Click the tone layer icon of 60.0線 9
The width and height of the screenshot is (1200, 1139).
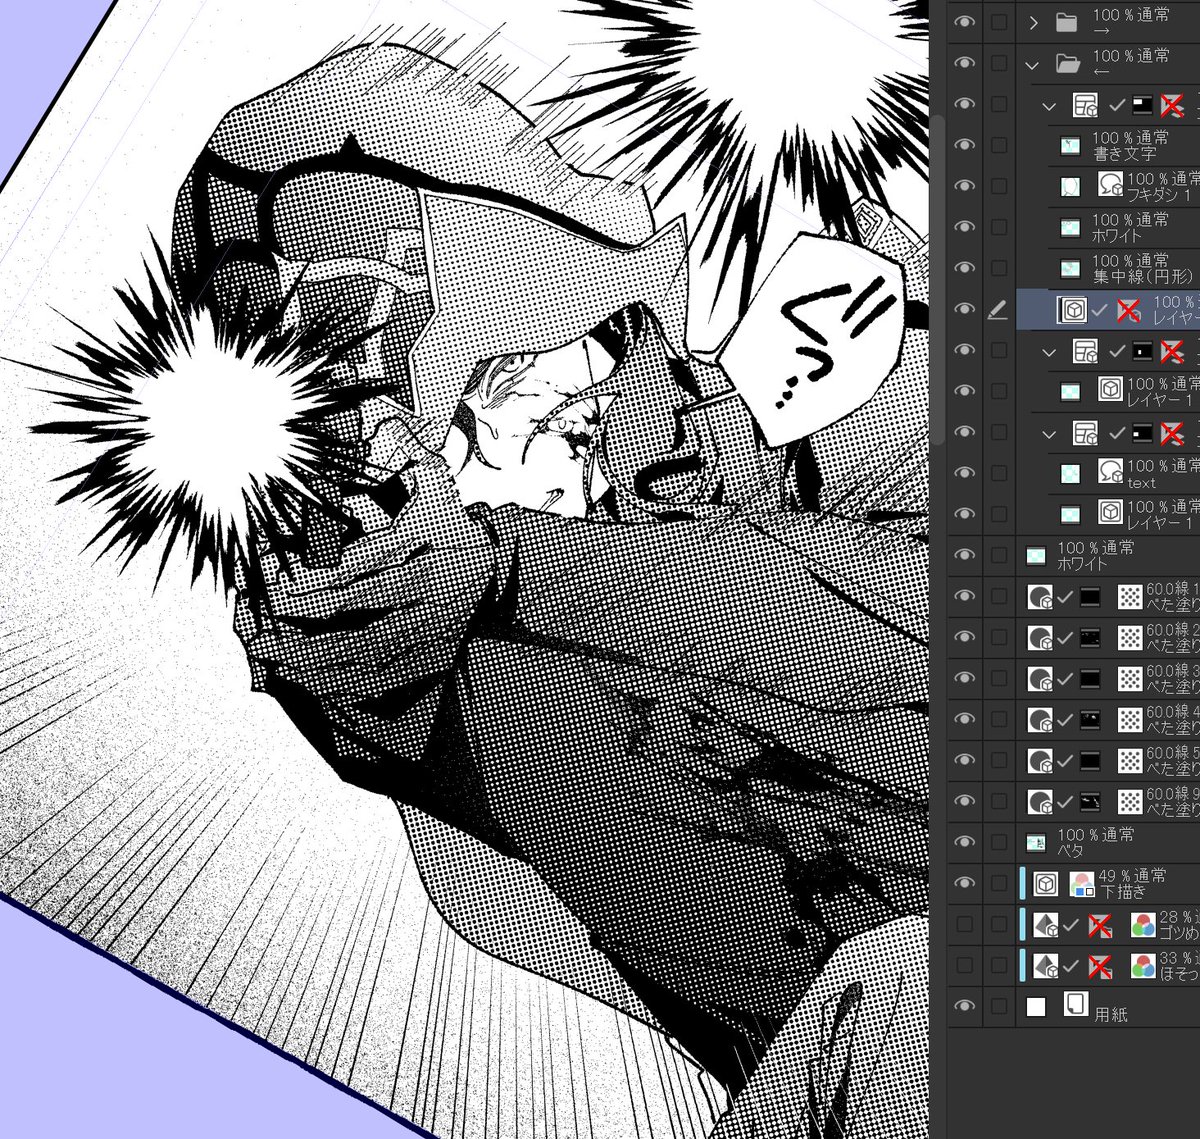tap(1040, 802)
